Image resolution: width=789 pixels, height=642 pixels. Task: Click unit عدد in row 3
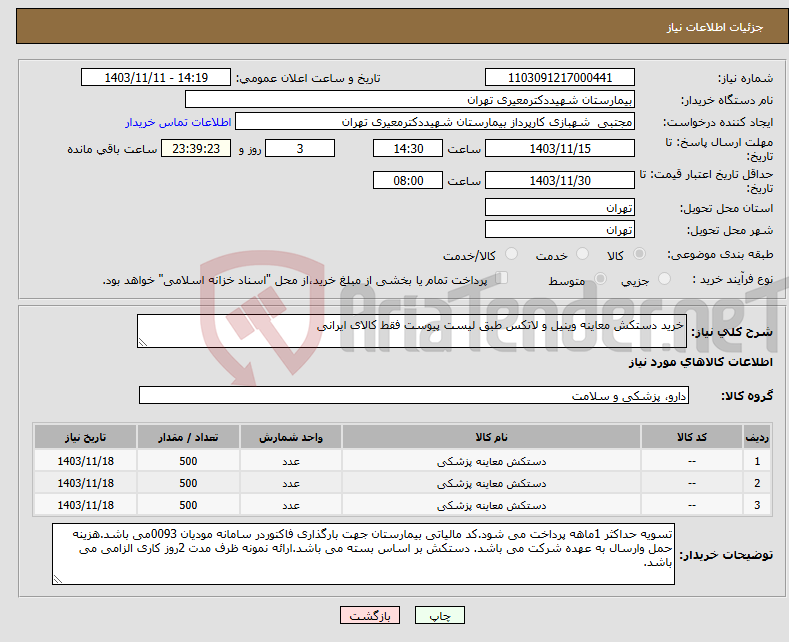tap(291, 505)
